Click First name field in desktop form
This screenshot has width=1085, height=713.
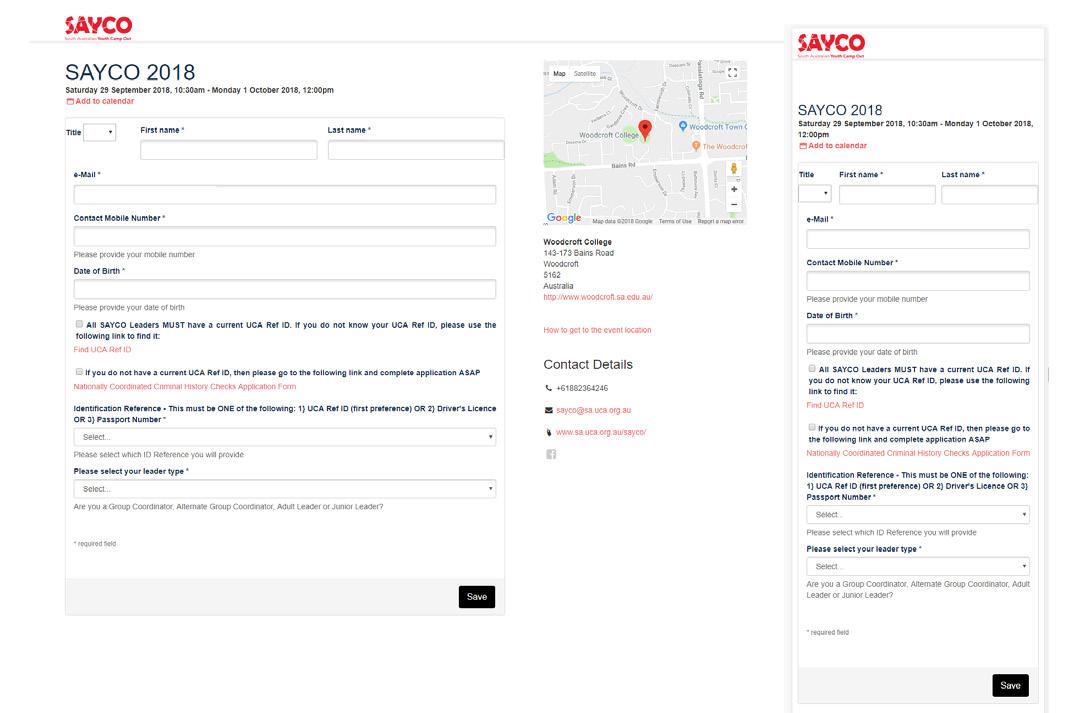coord(228,150)
